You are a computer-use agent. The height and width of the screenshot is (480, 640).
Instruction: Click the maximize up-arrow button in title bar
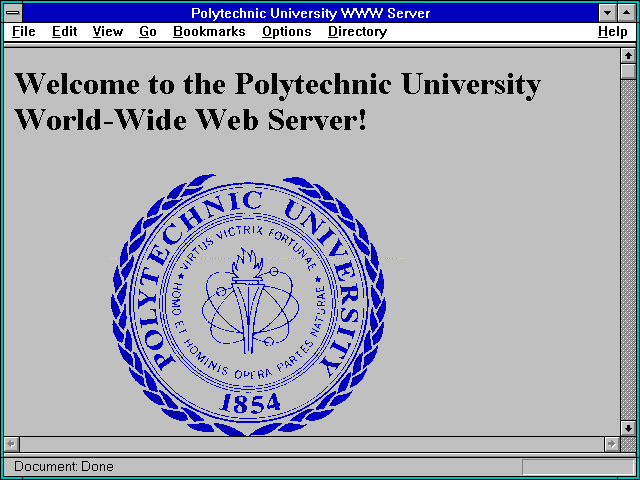[627, 13]
